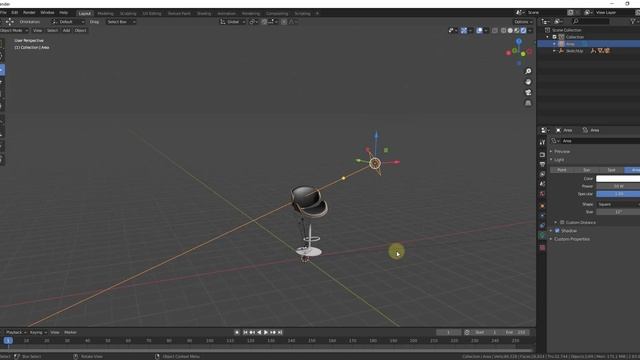Select material preview shading mode
Viewport: 640px width, 360px height.
(516, 30)
